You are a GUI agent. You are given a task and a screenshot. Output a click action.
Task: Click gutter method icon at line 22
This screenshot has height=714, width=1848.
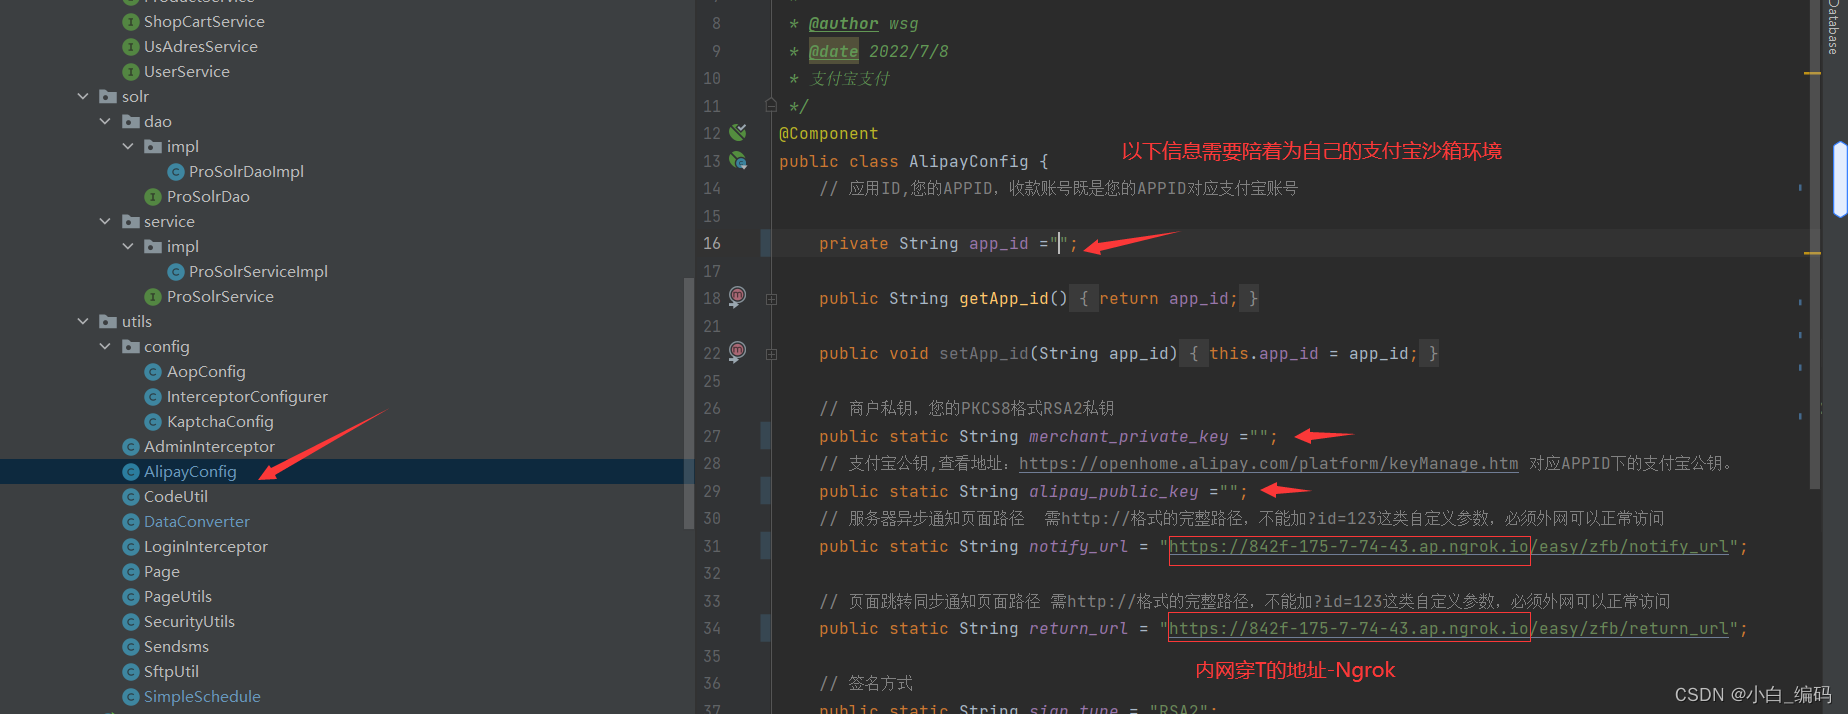click(737, 351)
